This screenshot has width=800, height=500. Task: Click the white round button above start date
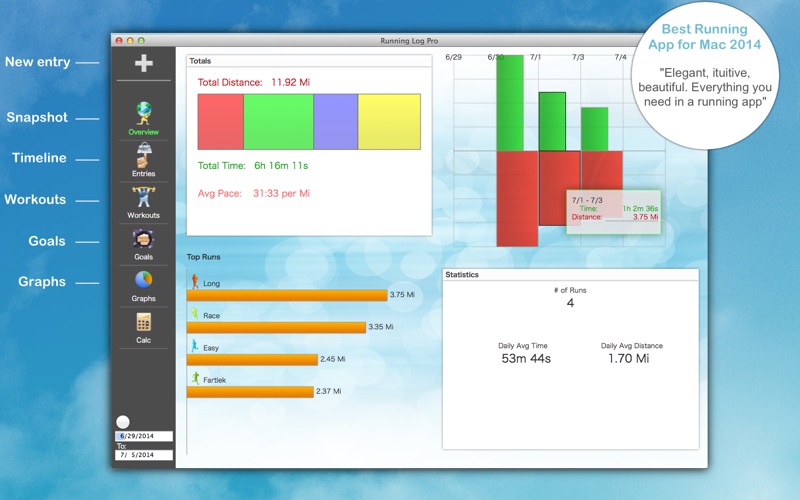pos(122,422)
